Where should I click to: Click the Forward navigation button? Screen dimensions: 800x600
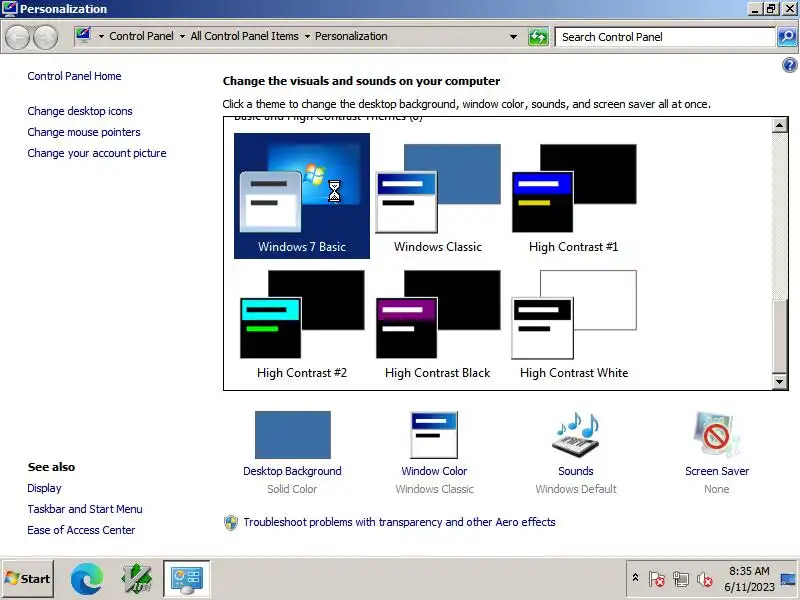(x=45, y=37)
